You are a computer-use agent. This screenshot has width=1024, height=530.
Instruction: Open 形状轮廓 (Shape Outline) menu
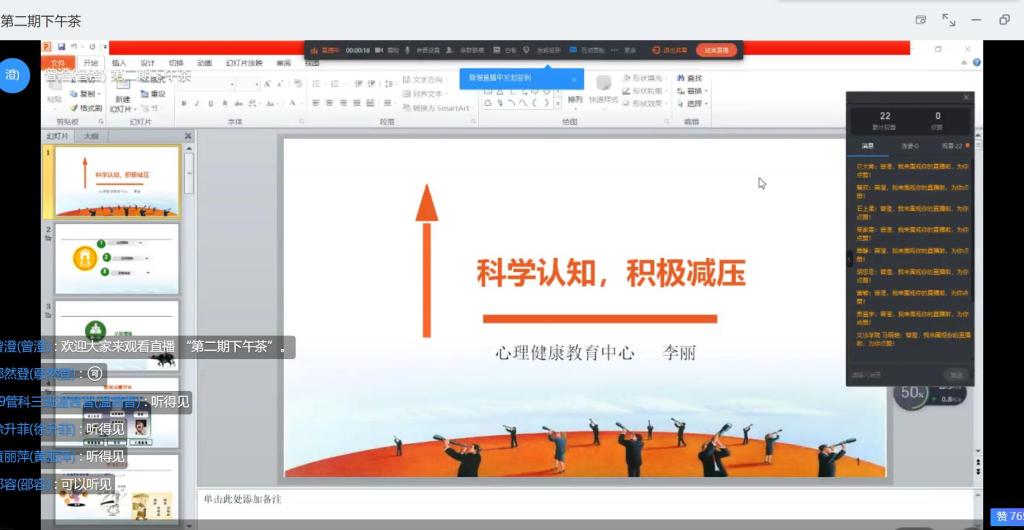coord(645,91)
